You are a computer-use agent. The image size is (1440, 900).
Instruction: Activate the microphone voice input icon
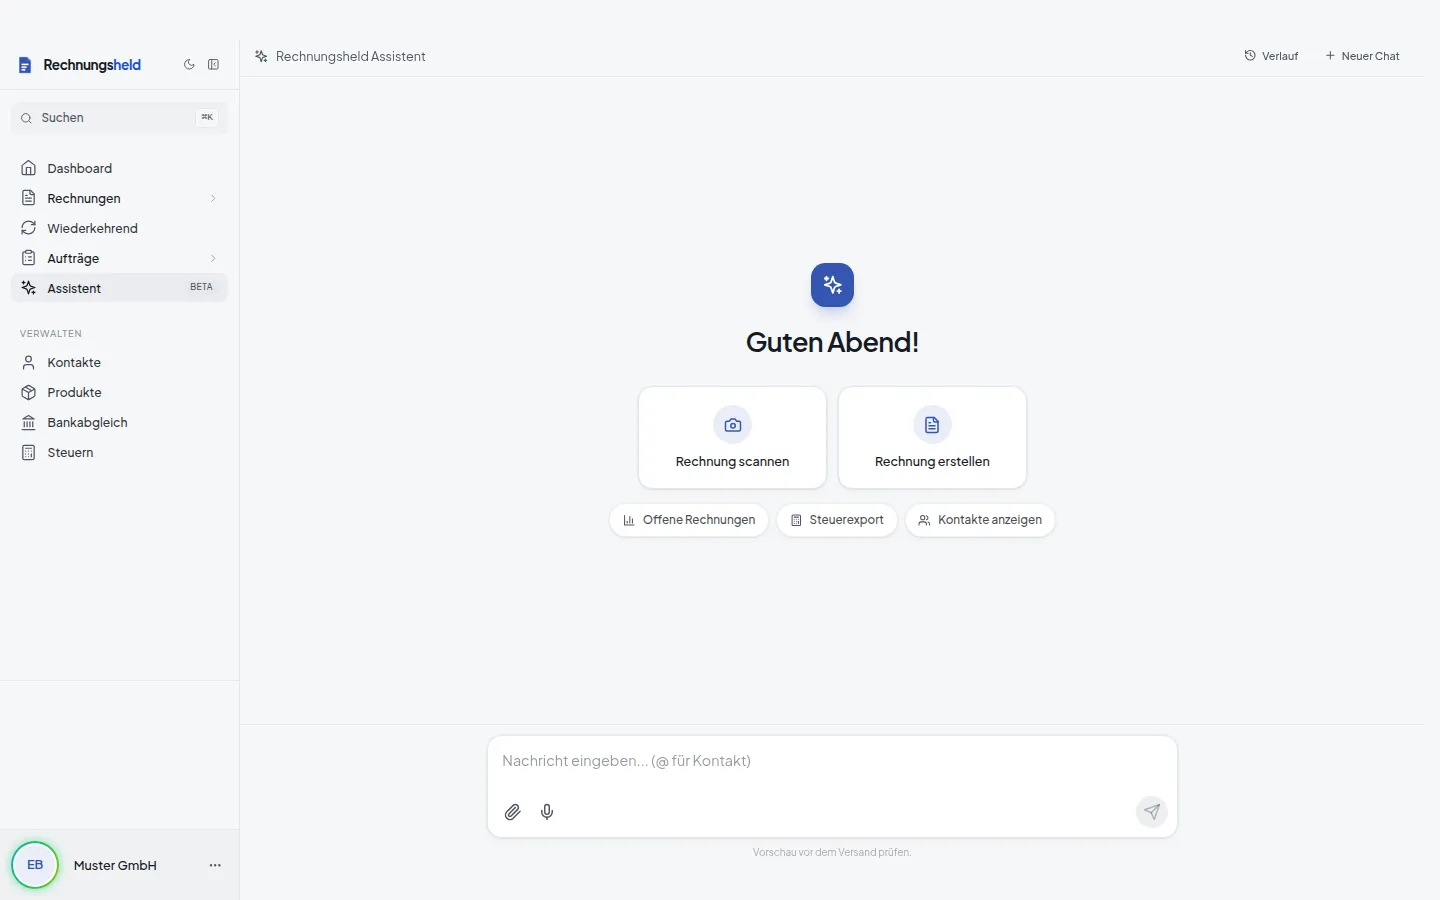pos(547,812)
